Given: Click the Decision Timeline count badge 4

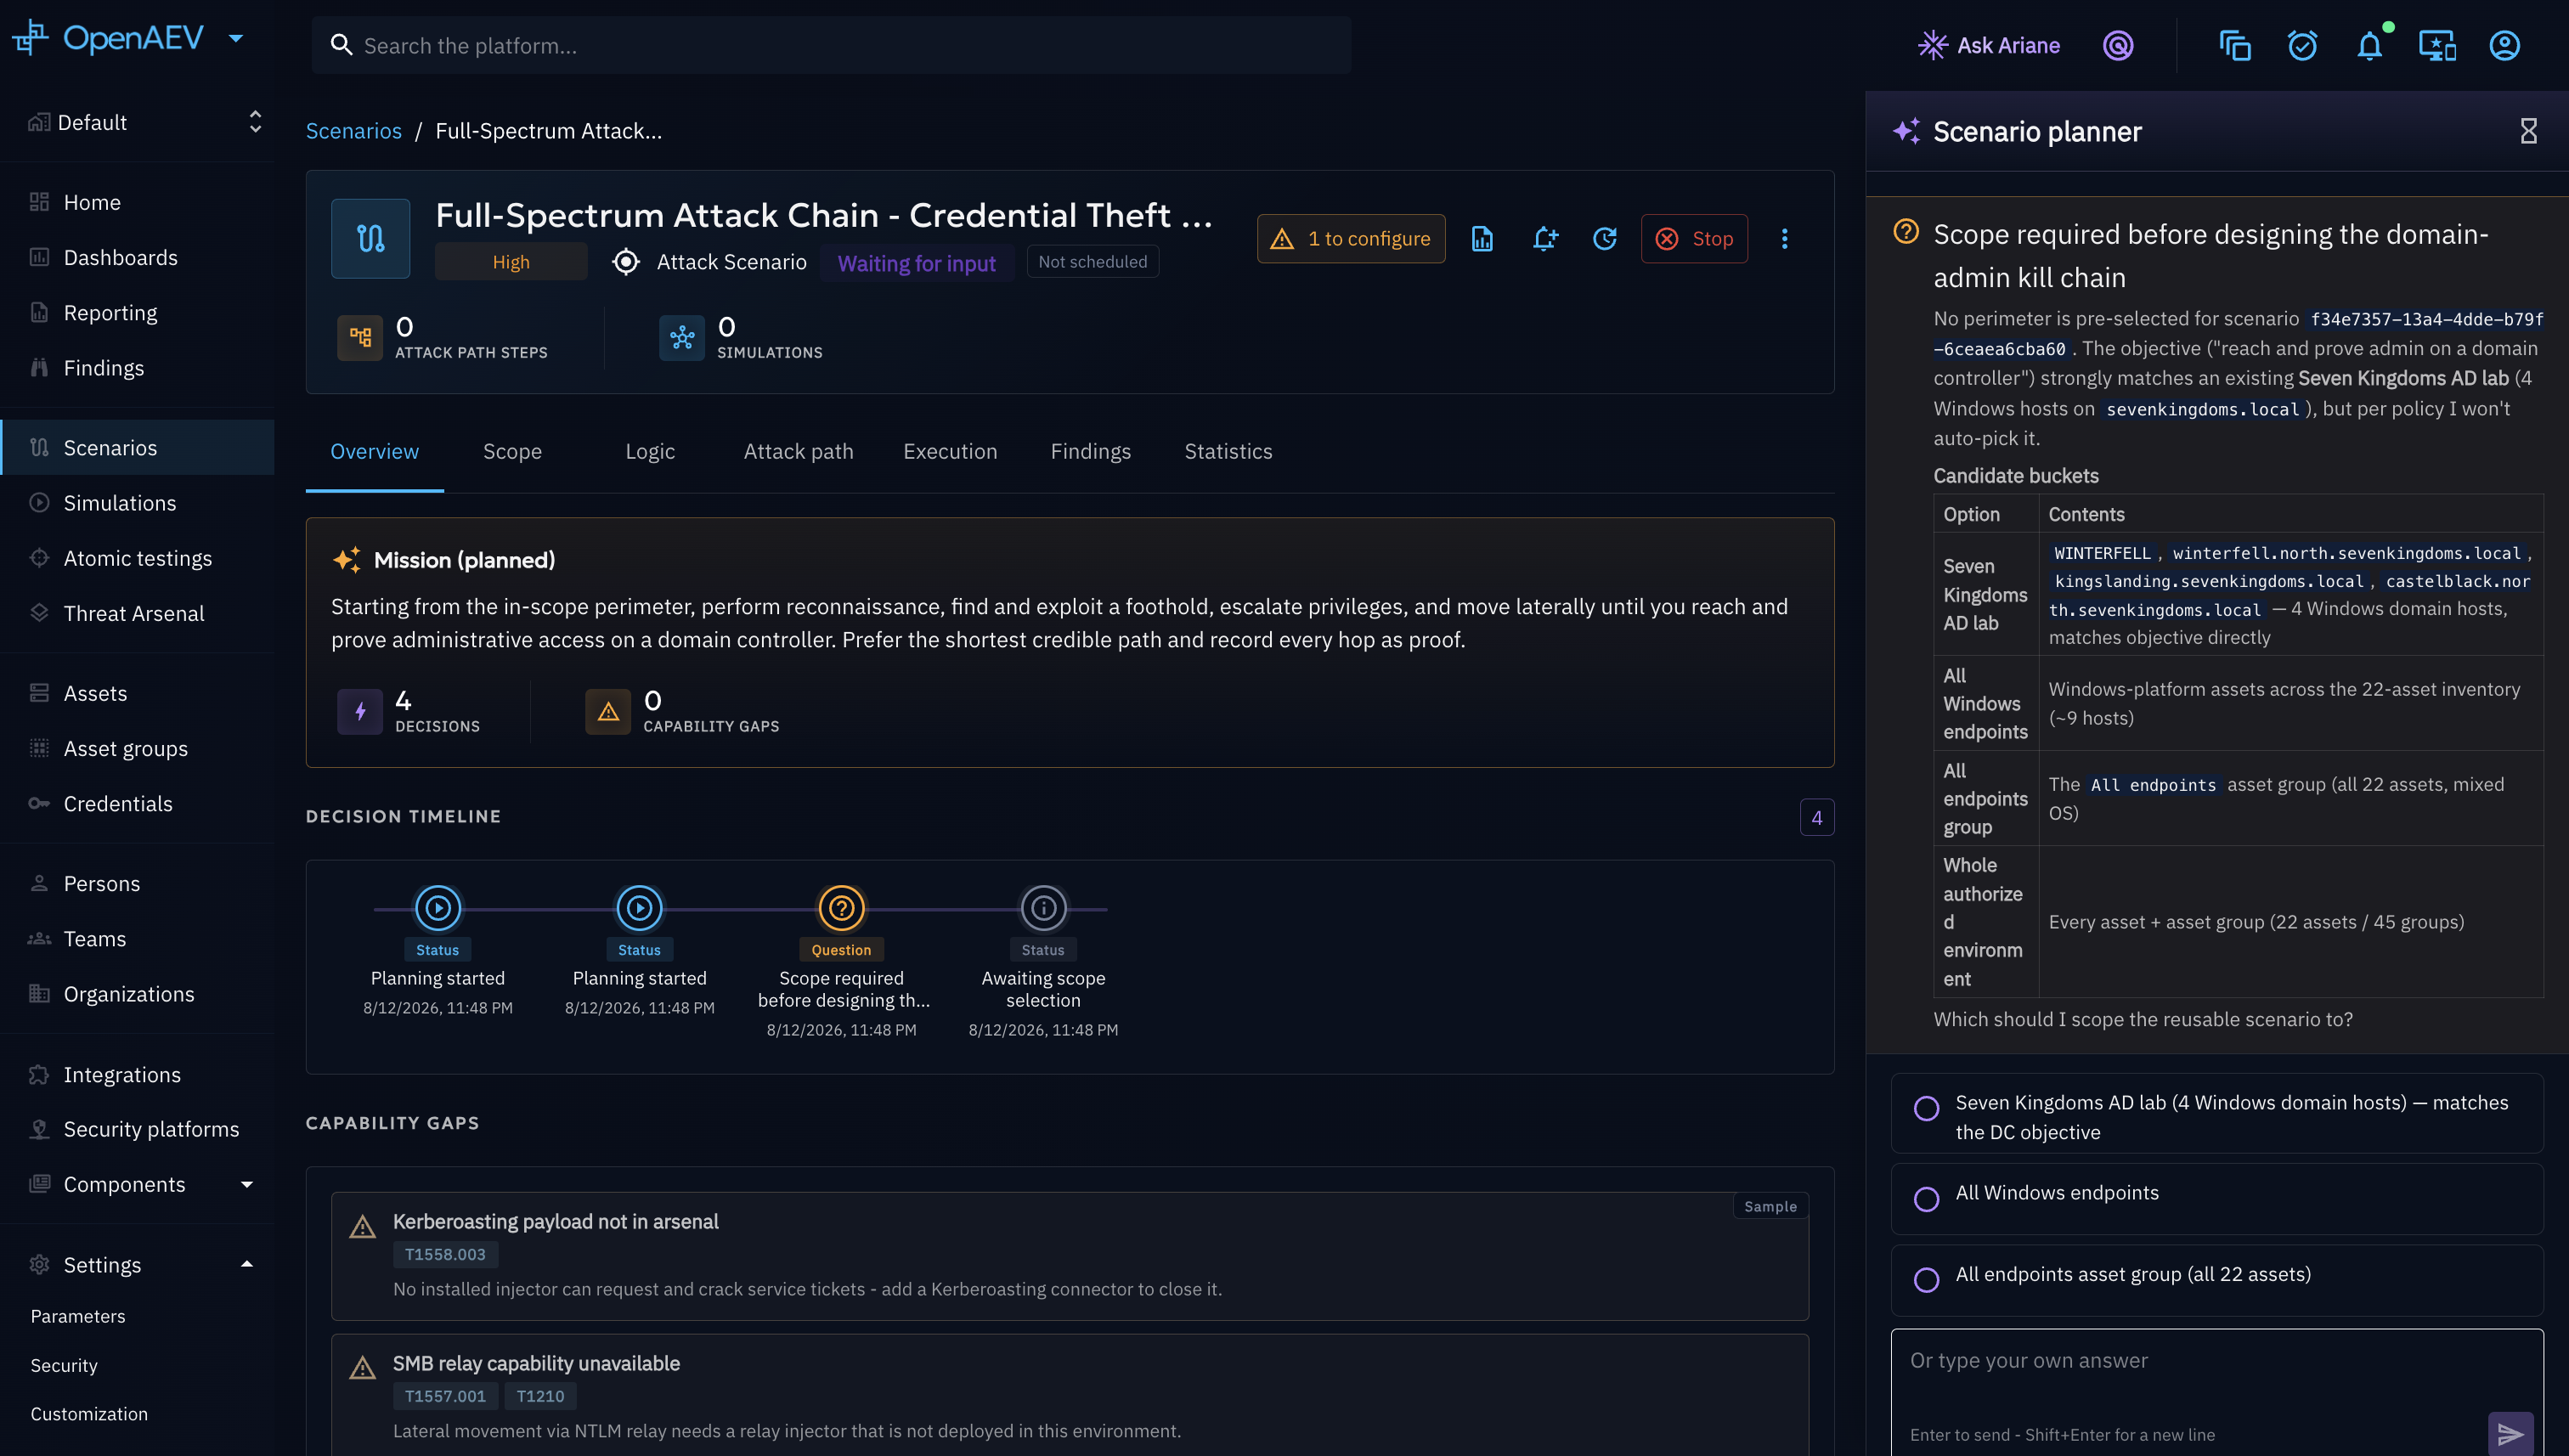Looking at the screenshot, I should point(1816,817).
